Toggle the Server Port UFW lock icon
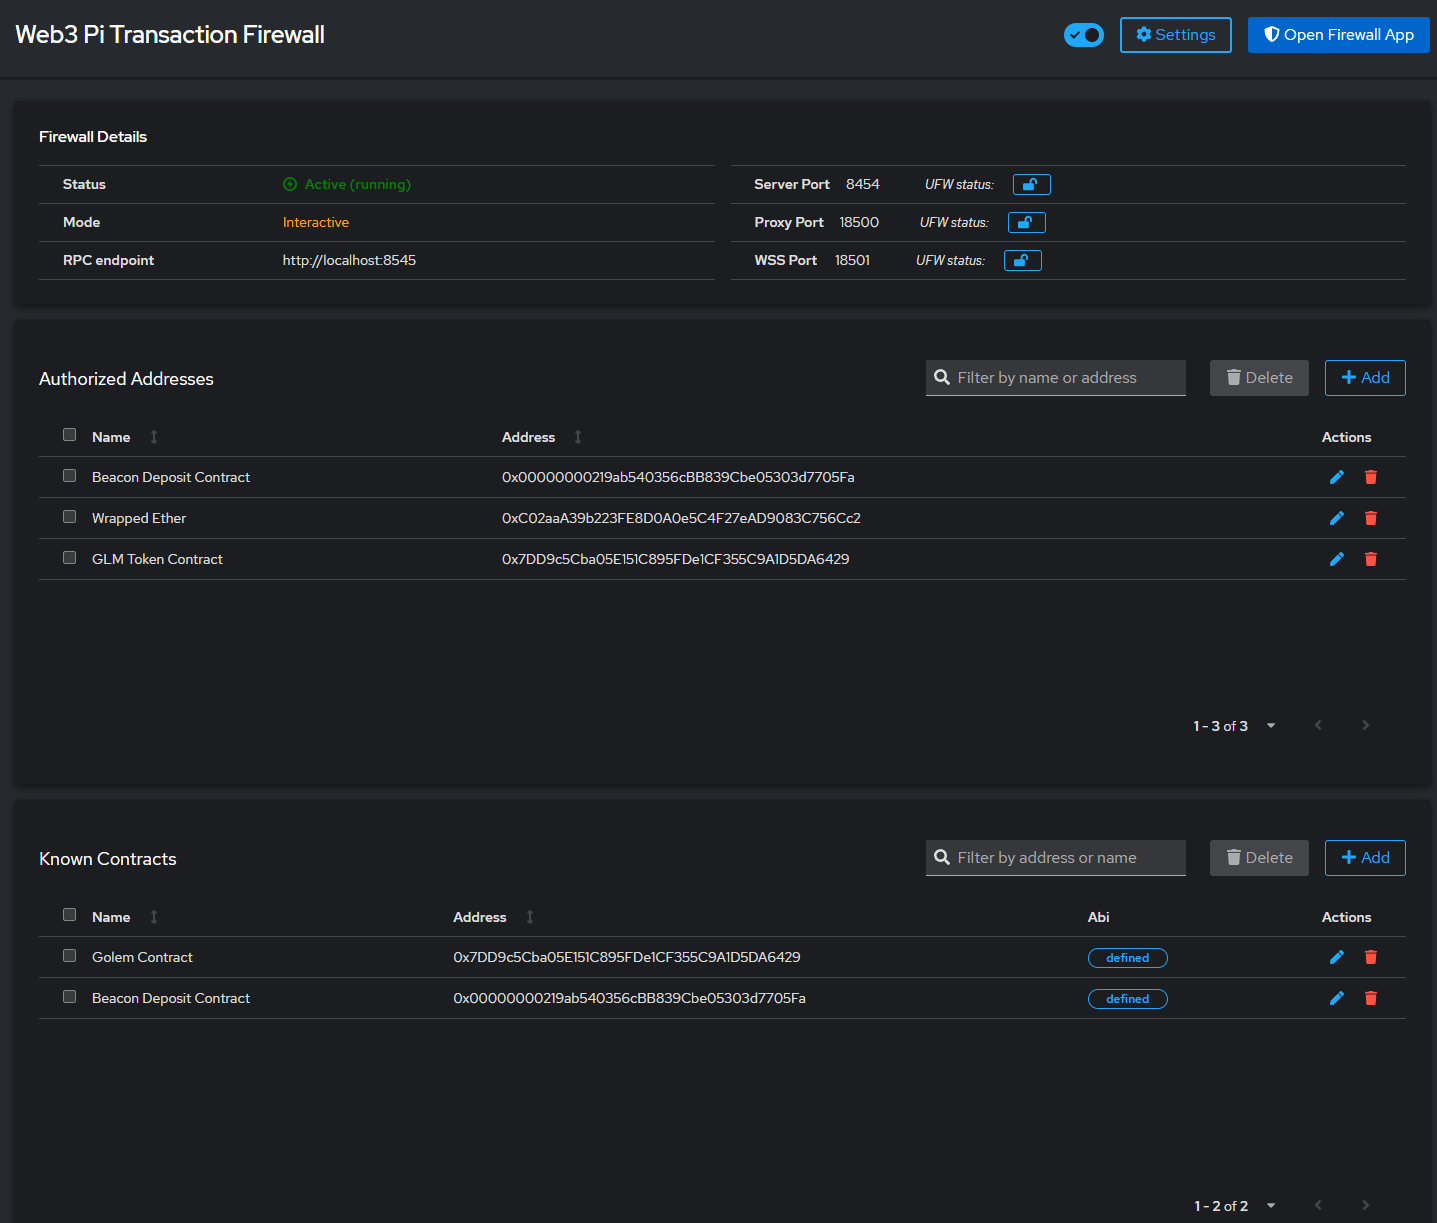 pyautogui.click(x=1031, y=184)
